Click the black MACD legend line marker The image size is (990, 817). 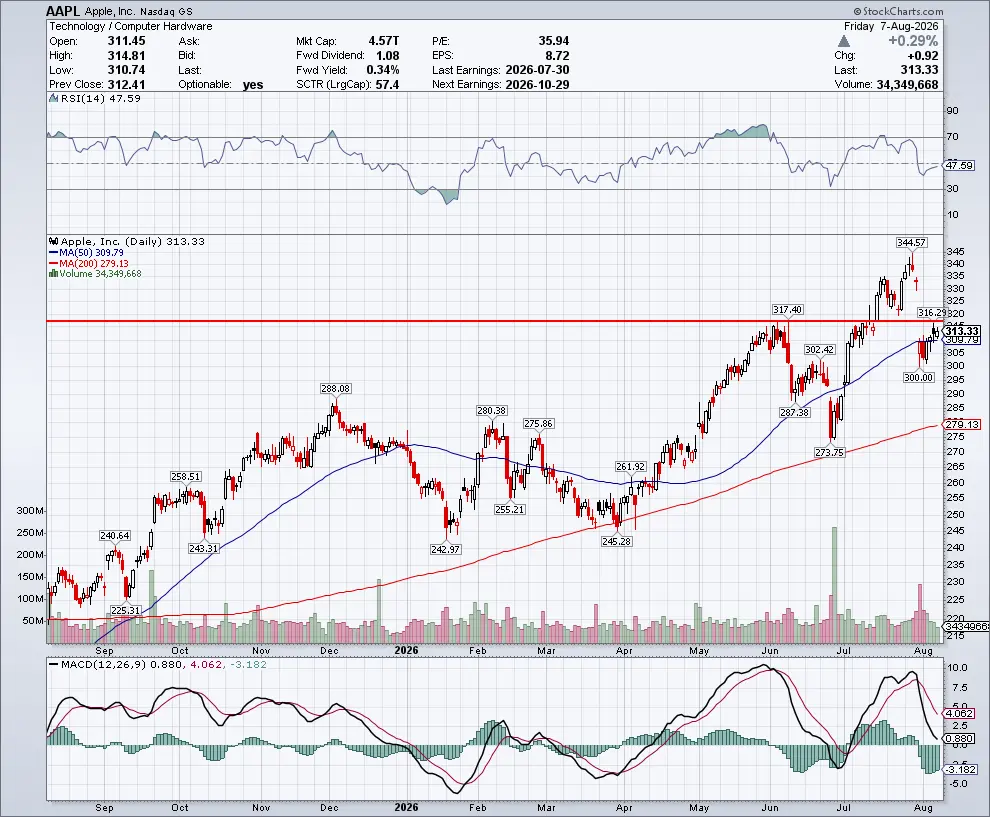pyautogui.click(x=54, y=665)
